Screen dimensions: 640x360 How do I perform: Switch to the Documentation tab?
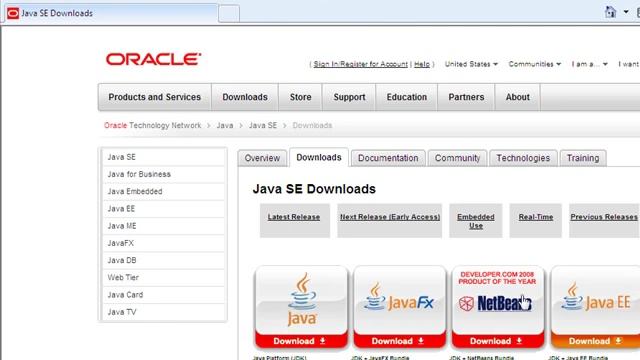tap(388, 158)
